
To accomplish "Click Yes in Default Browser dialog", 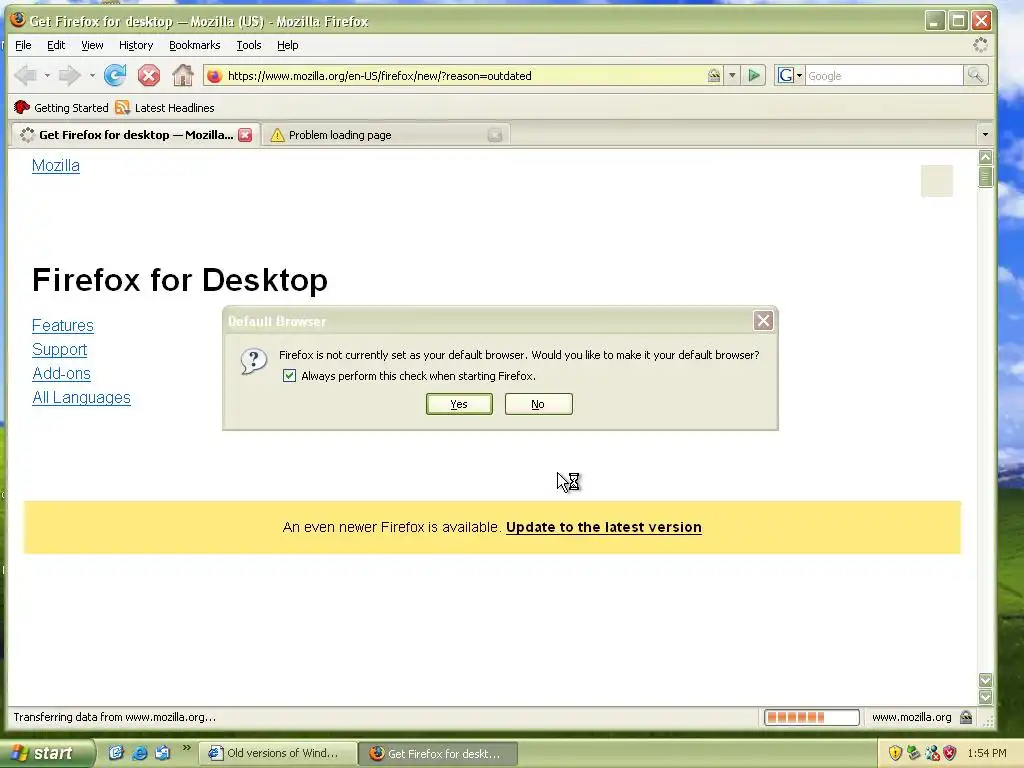I will 459,404.
